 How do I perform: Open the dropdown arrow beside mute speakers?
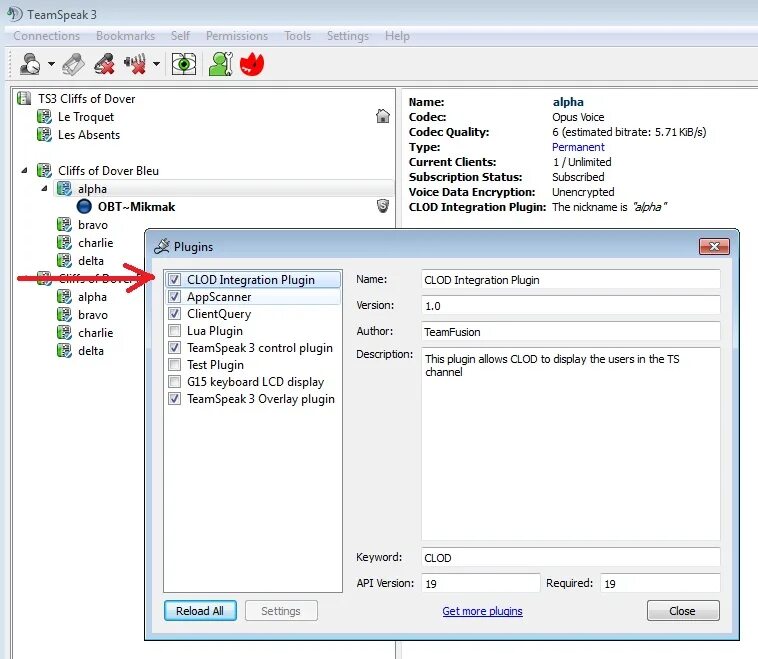[x=156, y=64]
